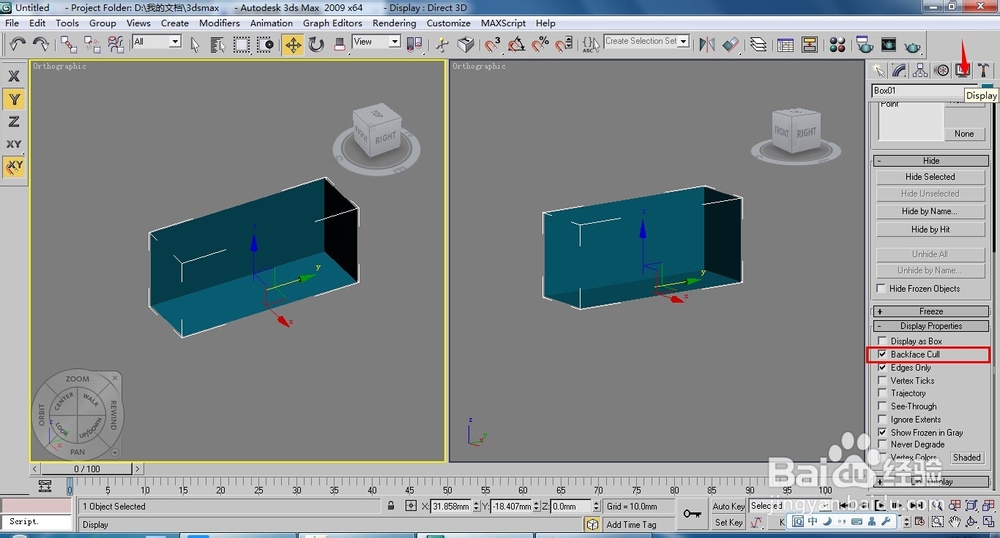This screenshot has height=538, width=1000.
Task: Open the Layer Manager icon
Action: pyautogui.click(x=758, y=44)
